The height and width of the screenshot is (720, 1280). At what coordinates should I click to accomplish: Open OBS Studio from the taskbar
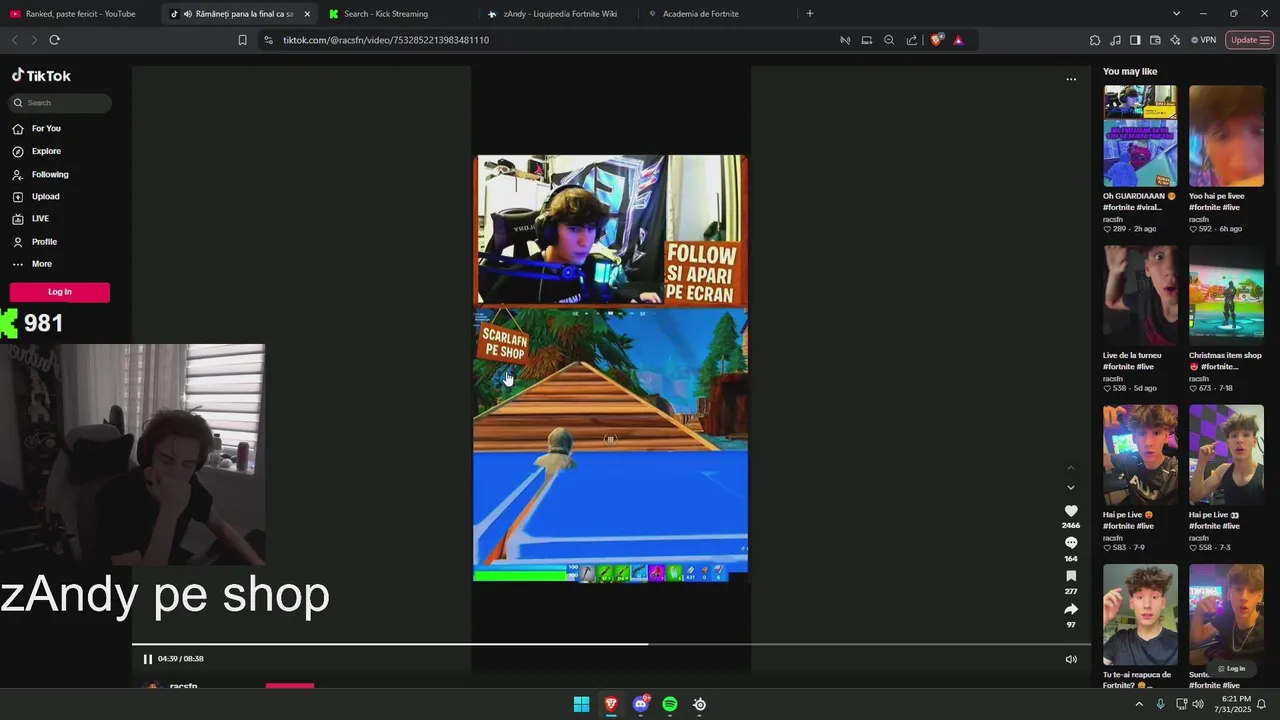[700, 704]
